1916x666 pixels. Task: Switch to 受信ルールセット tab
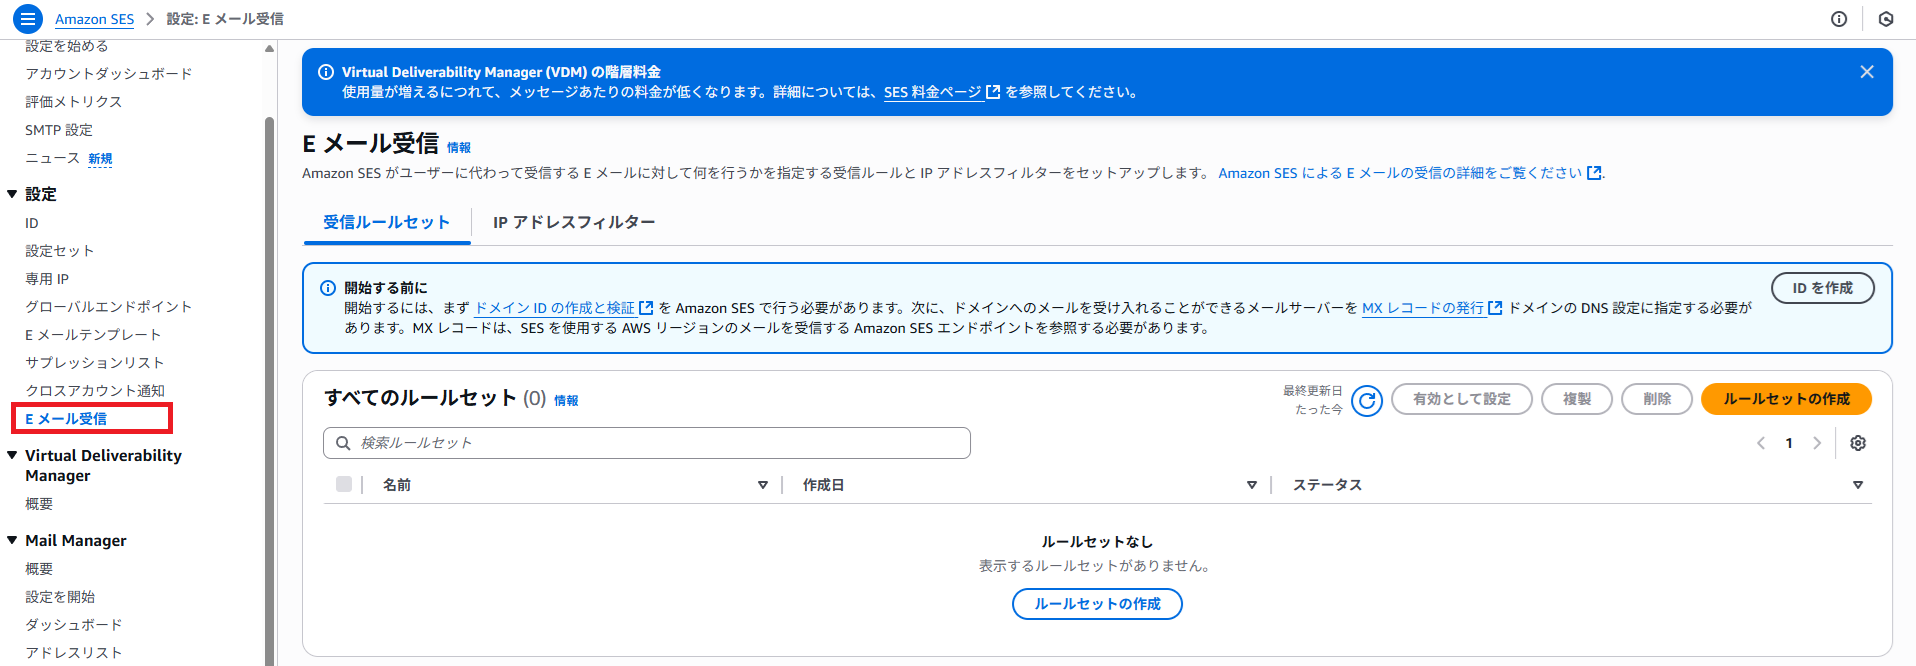(387, 222)
